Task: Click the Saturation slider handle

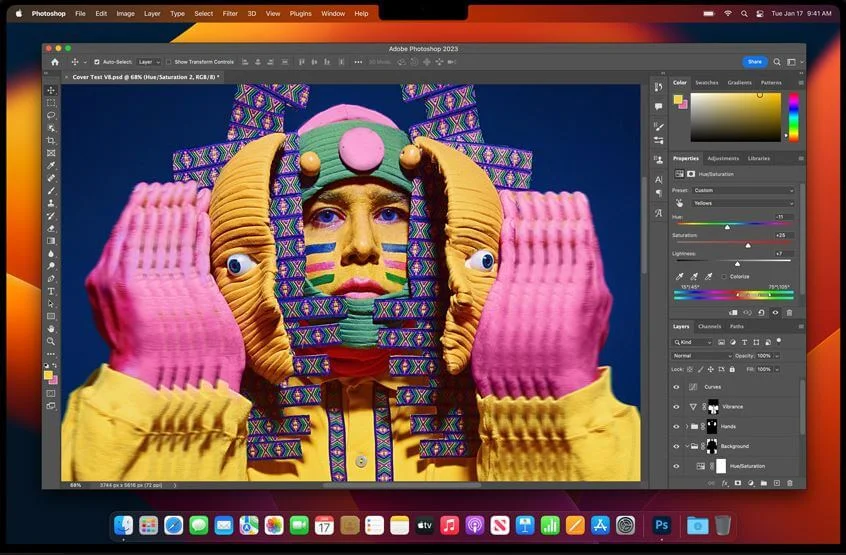Action: [x=748, y=245]
